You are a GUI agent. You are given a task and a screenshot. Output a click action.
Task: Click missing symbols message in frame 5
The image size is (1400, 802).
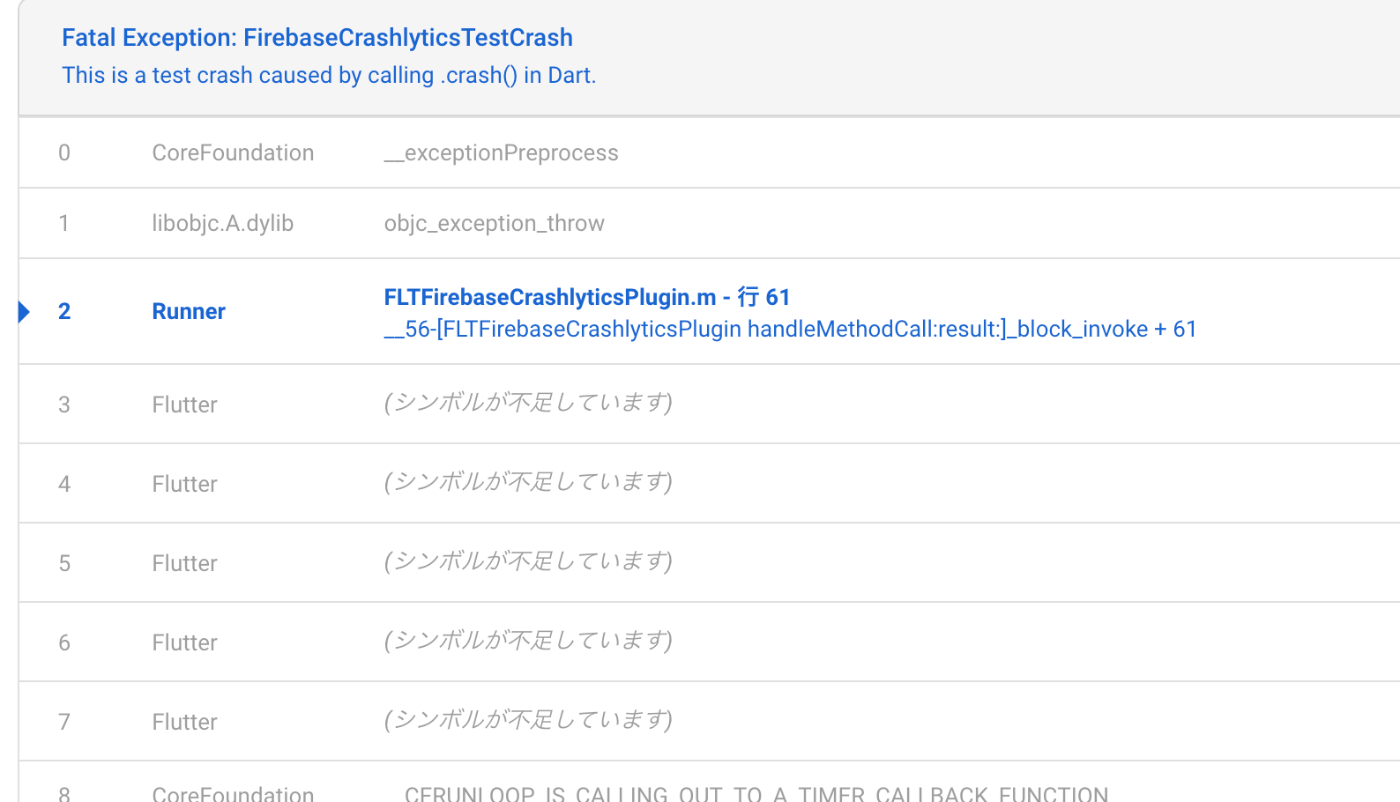528,561
